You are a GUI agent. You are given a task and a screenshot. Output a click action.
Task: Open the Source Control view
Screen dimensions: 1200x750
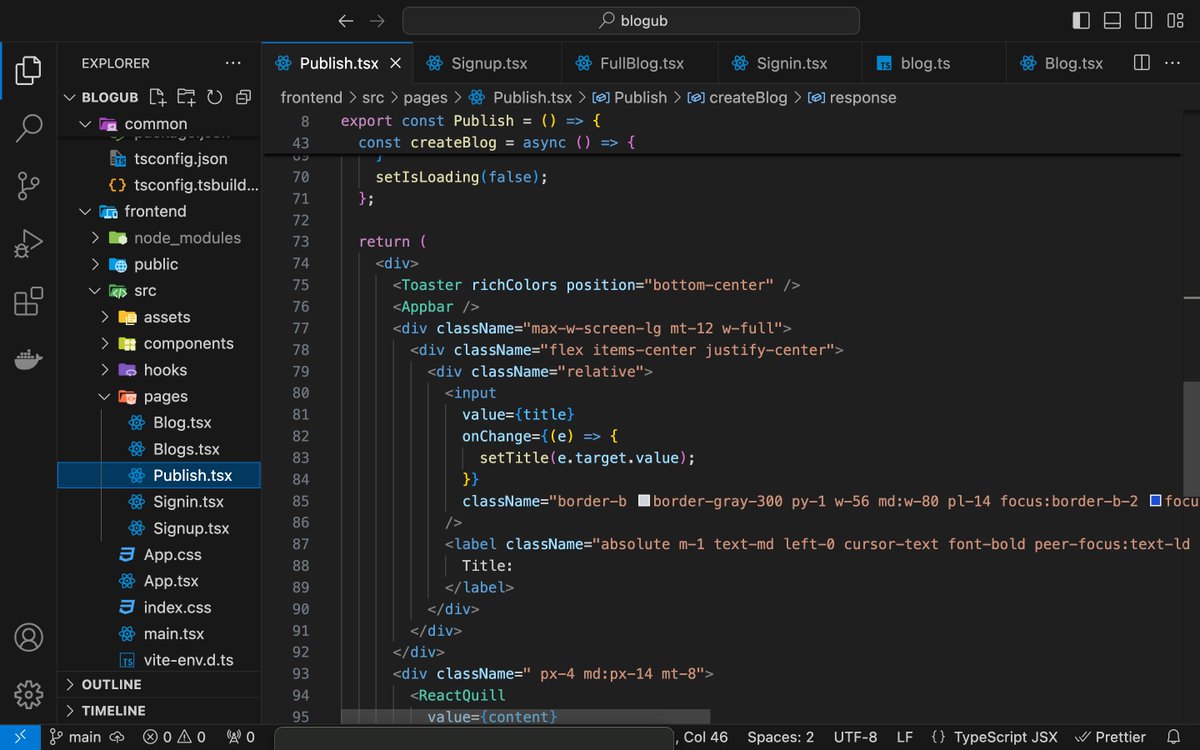29,185
